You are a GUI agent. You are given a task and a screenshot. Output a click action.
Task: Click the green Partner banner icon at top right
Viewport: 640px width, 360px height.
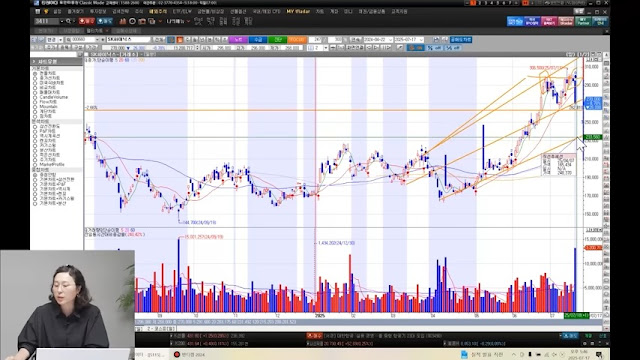[583, 21]
